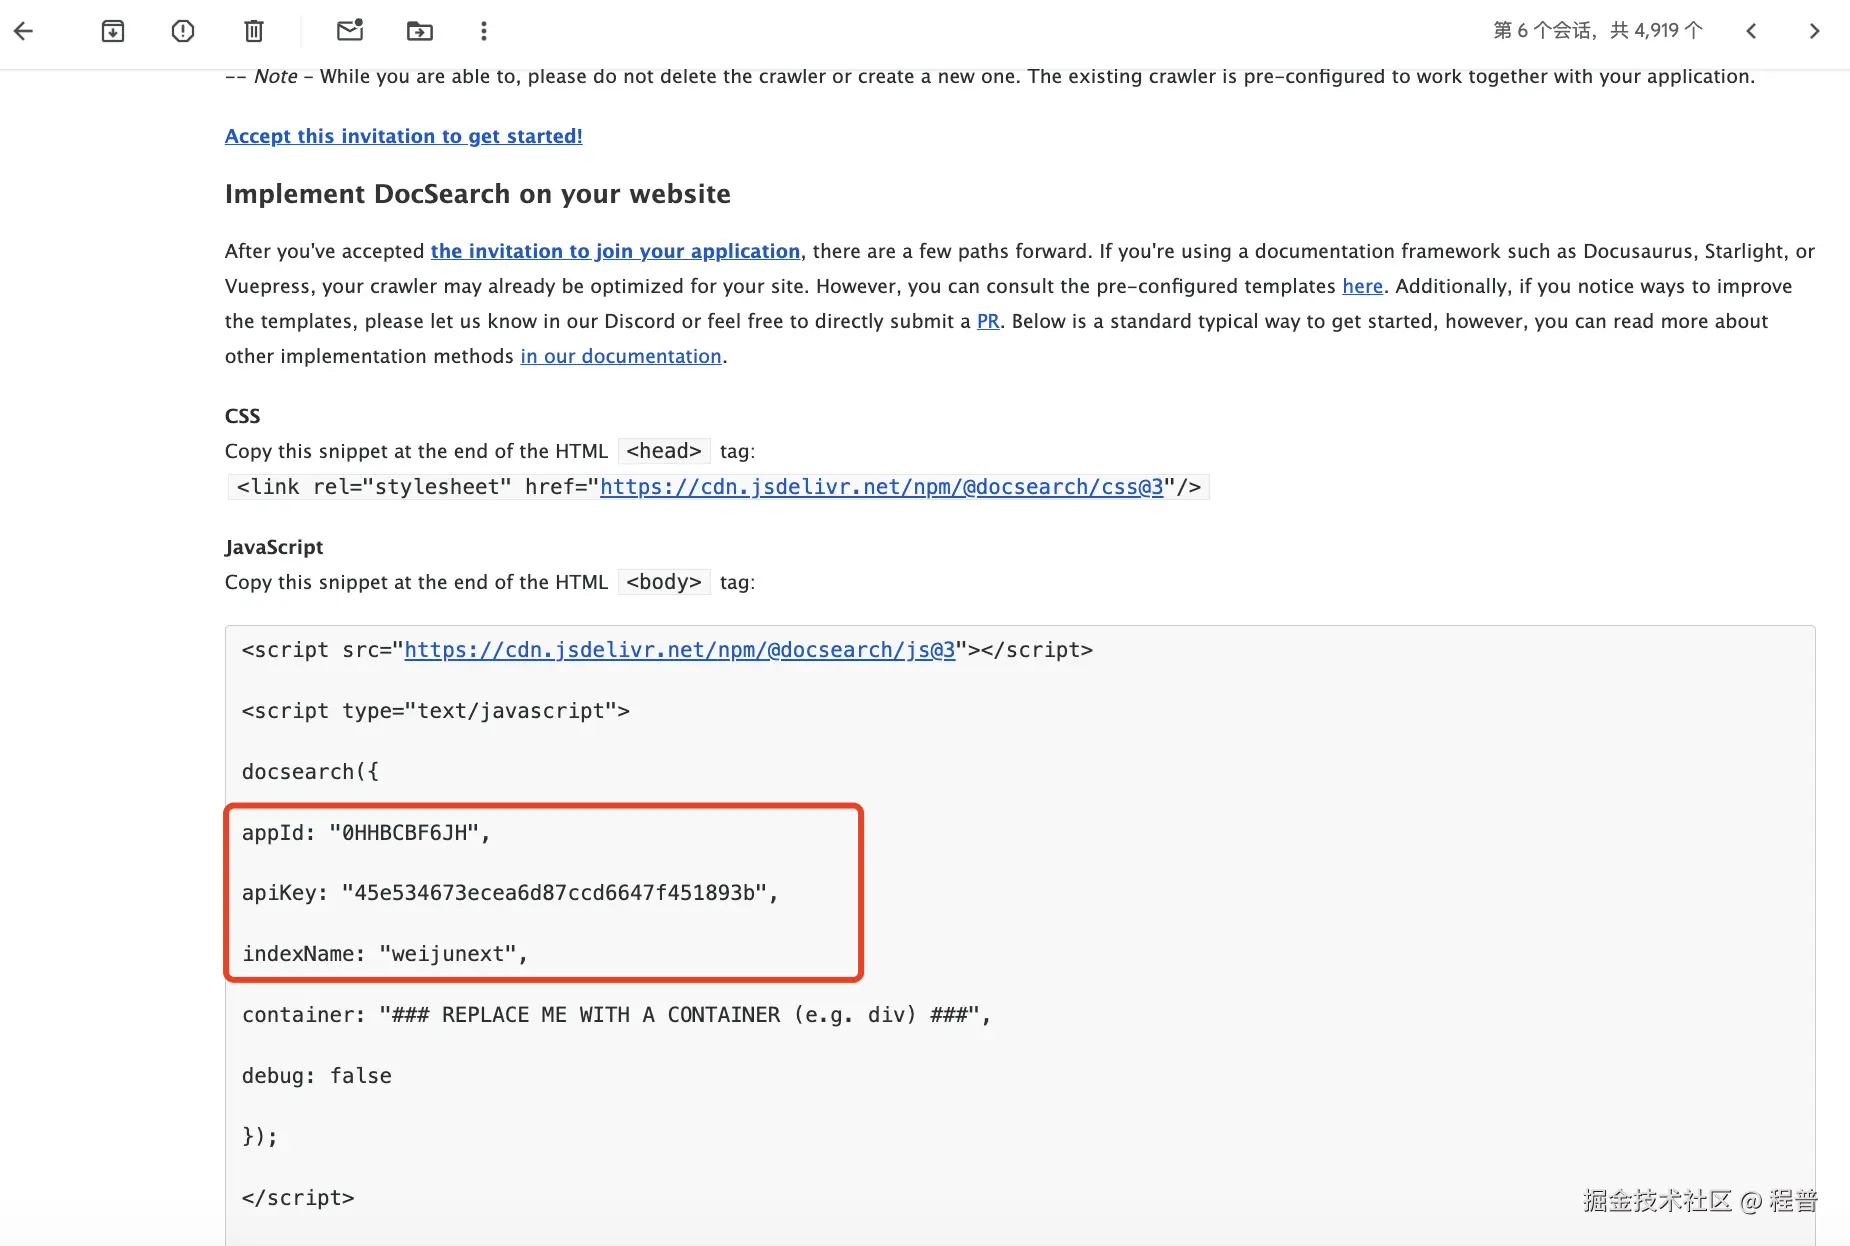Mark the conversation as unread
1850x1246 pixels.
[x=350, y=31]
